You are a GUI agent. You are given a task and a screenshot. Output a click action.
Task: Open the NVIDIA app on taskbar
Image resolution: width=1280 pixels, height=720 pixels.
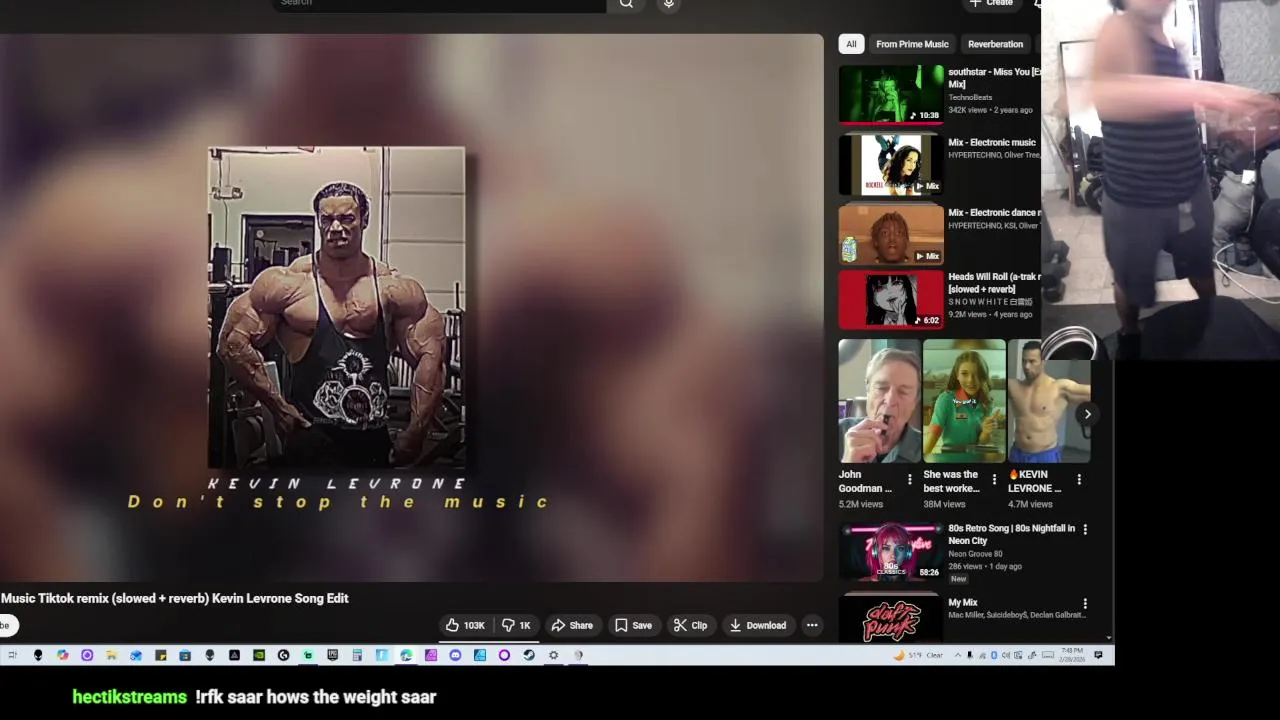(x=259, y=655)
